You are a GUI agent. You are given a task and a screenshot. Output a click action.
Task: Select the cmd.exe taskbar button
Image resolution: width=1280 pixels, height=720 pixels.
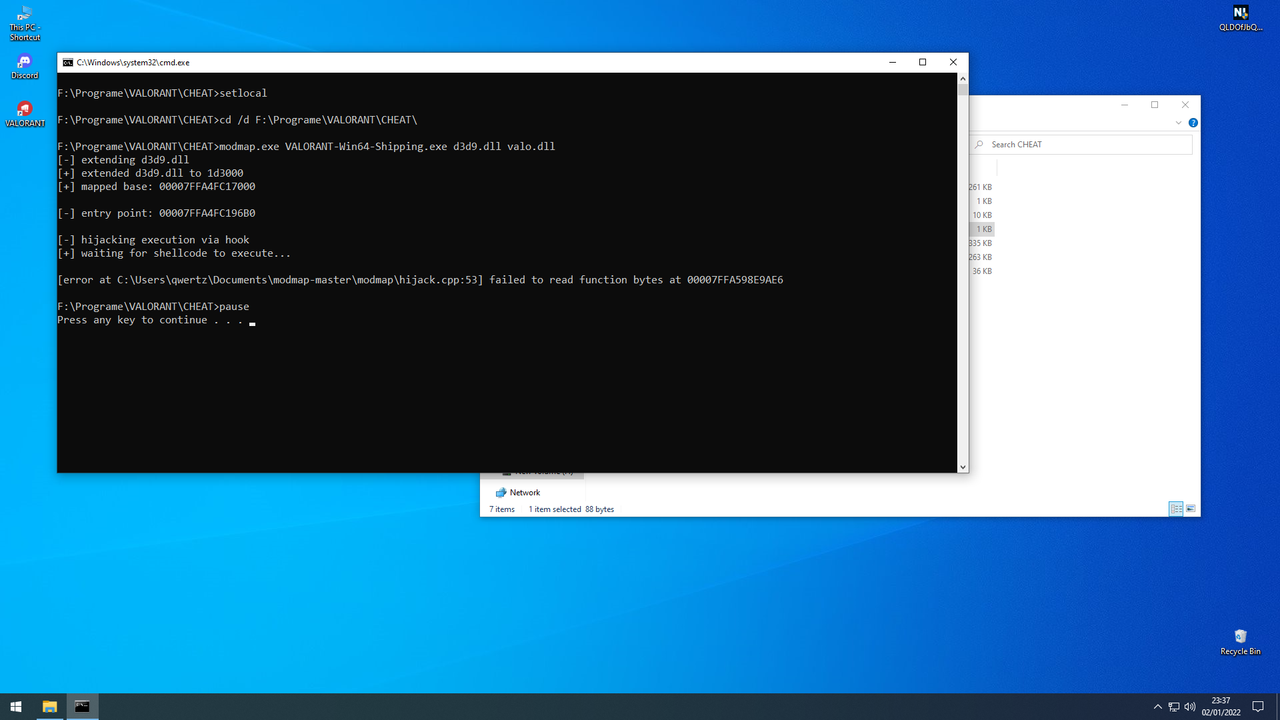point(82,706)
